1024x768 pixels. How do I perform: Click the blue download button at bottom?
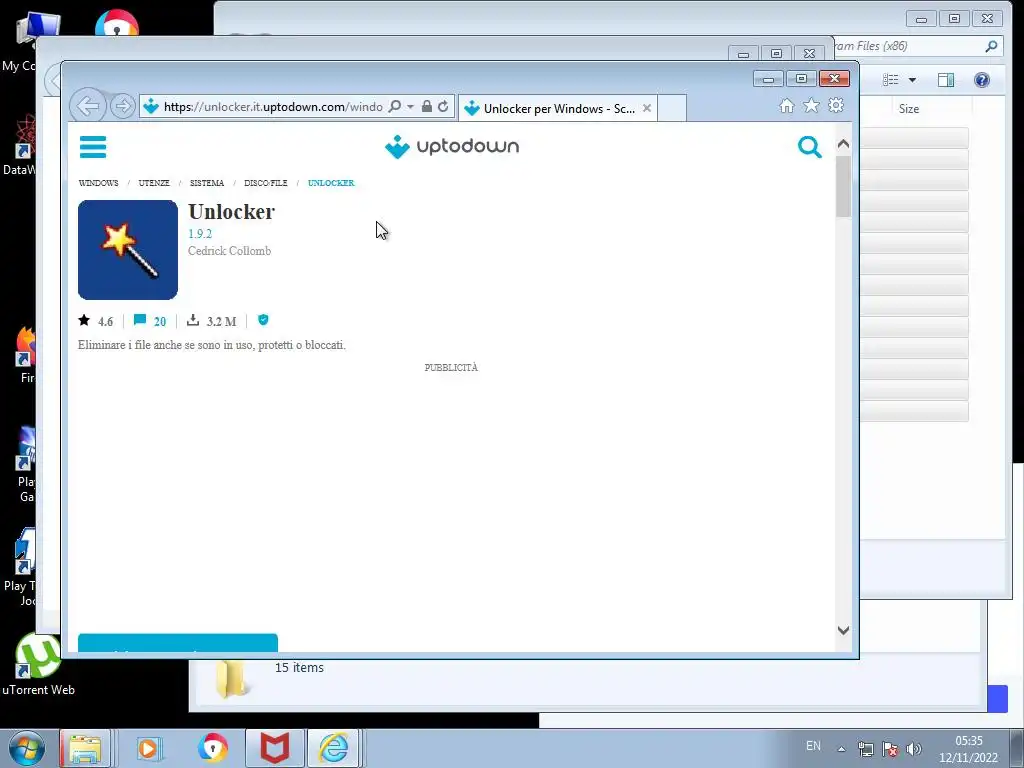click(x=178, y=643)
